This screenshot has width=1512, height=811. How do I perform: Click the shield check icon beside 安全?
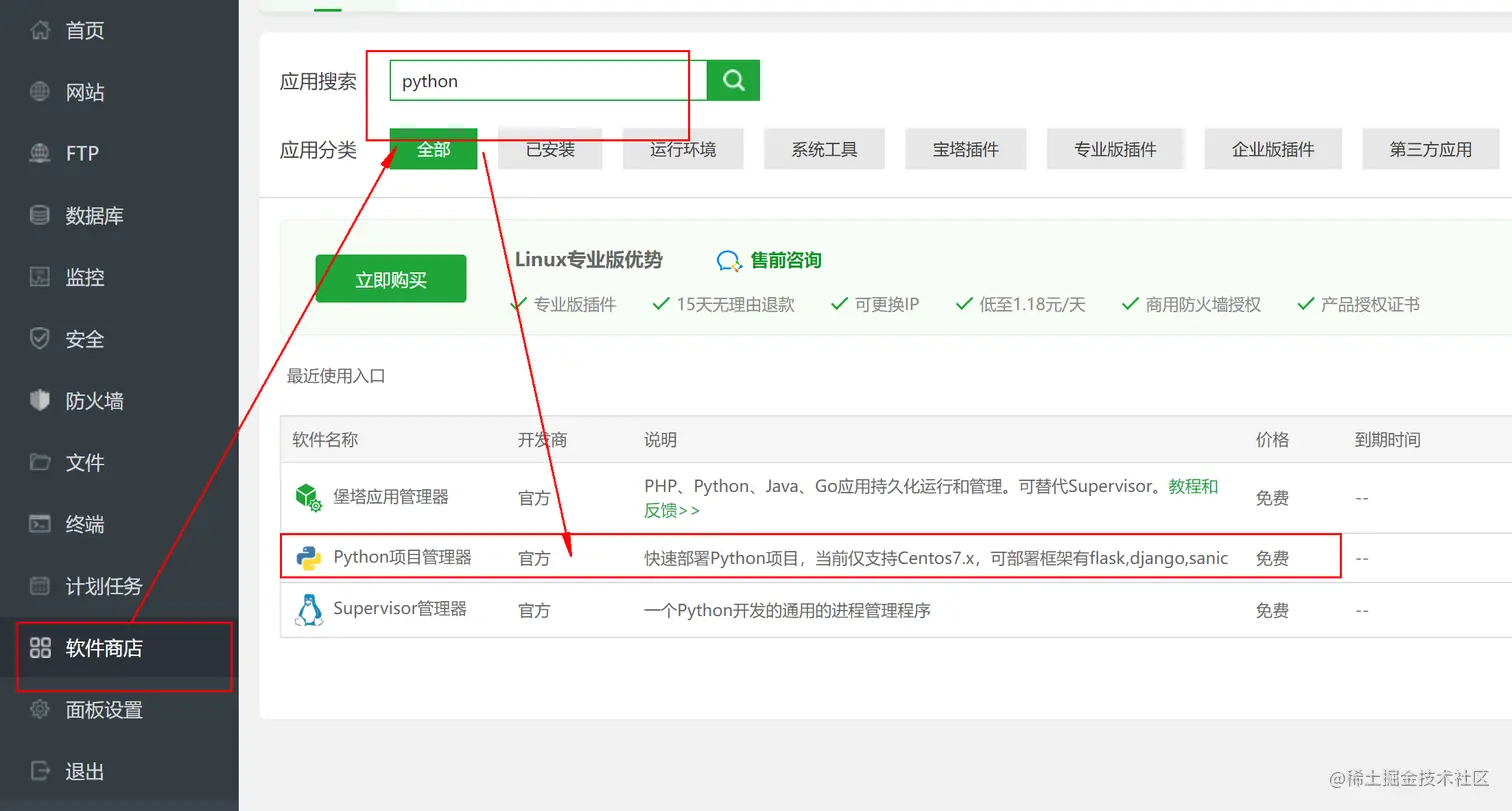coord(40,339)
